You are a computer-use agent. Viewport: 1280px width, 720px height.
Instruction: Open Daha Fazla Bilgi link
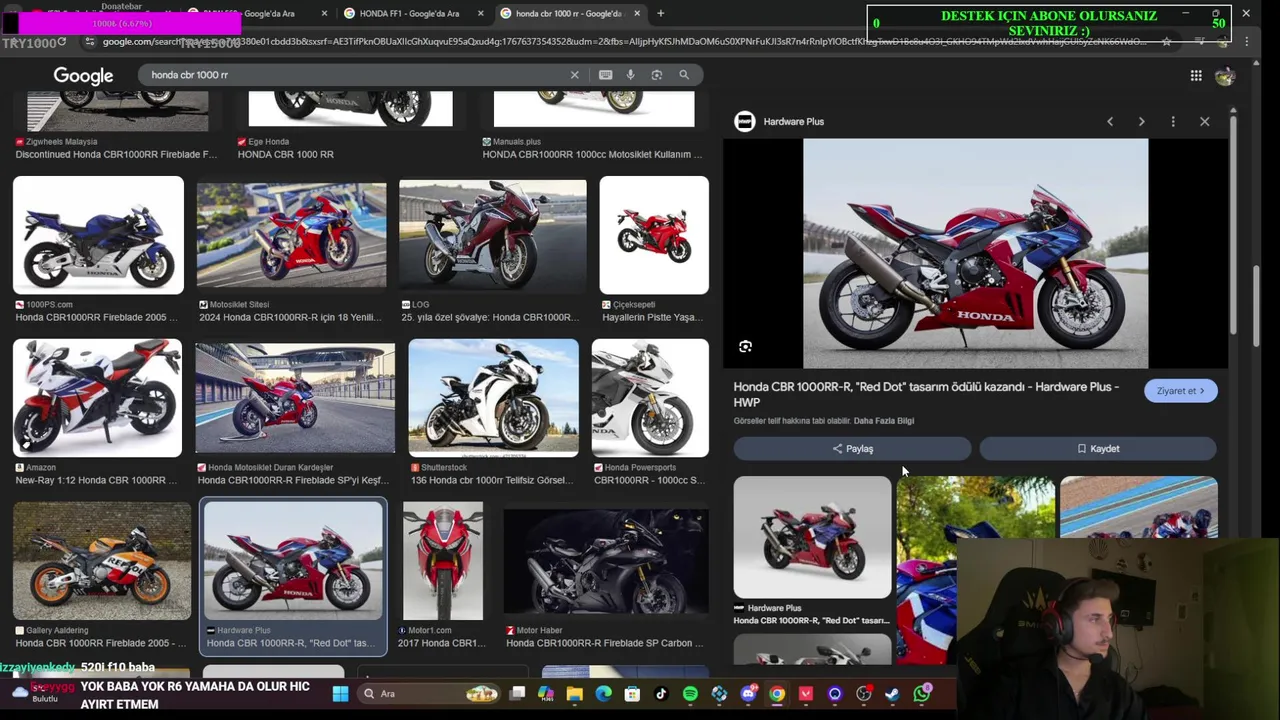[x=884, y=421]
